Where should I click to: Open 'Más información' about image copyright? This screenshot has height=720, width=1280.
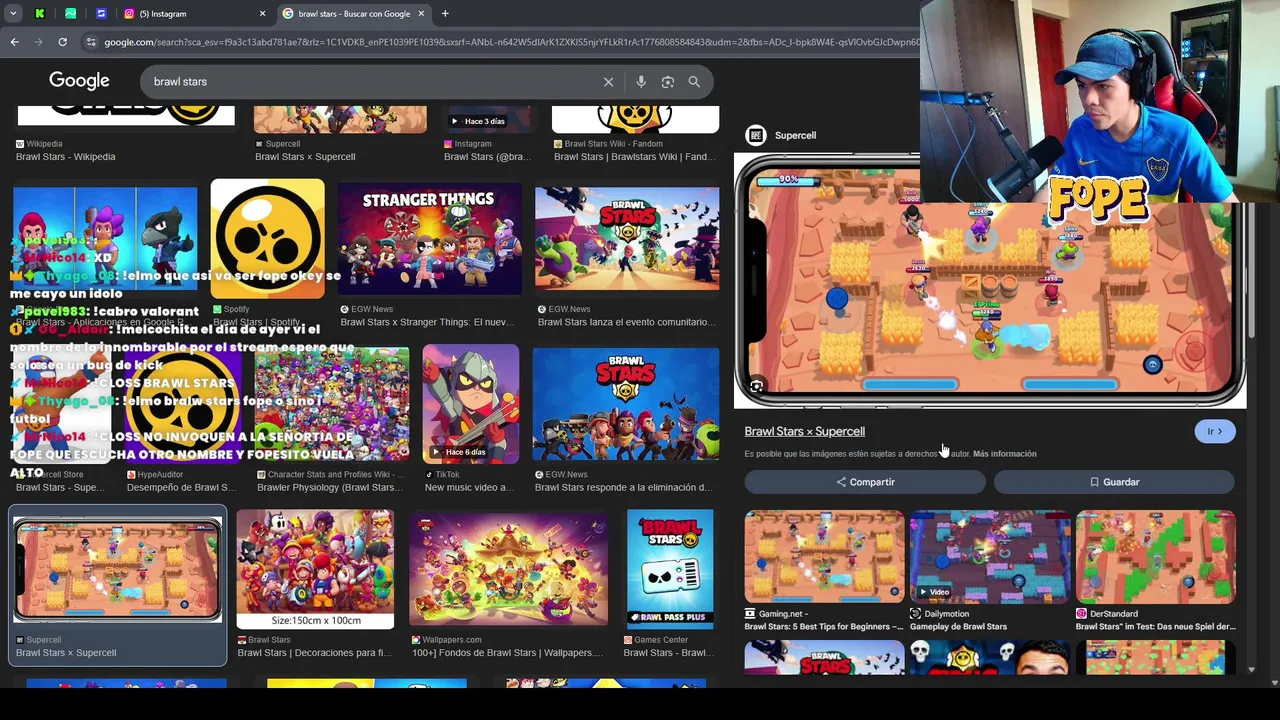point(1004,454)
